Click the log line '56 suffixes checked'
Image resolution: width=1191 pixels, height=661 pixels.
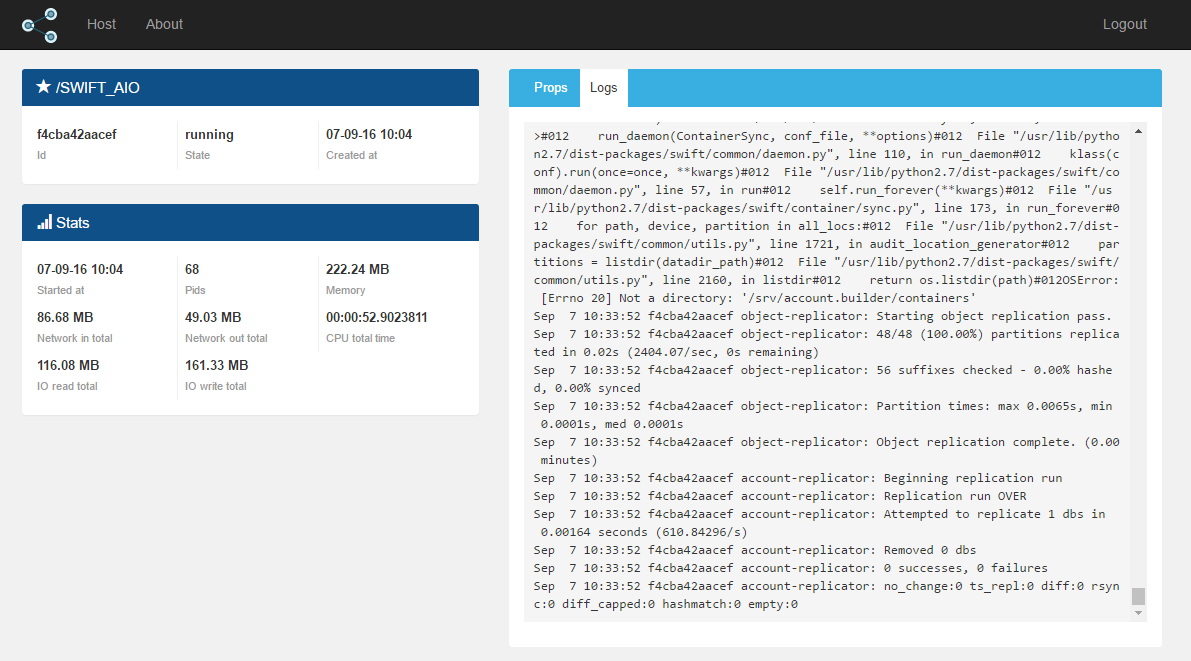823,379
